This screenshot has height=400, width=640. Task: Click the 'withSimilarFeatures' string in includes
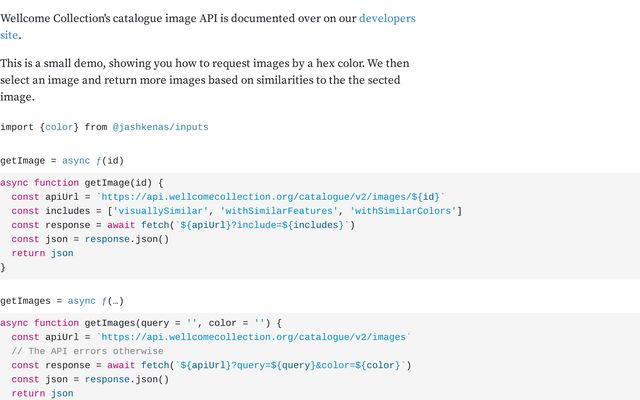point(280,211)
